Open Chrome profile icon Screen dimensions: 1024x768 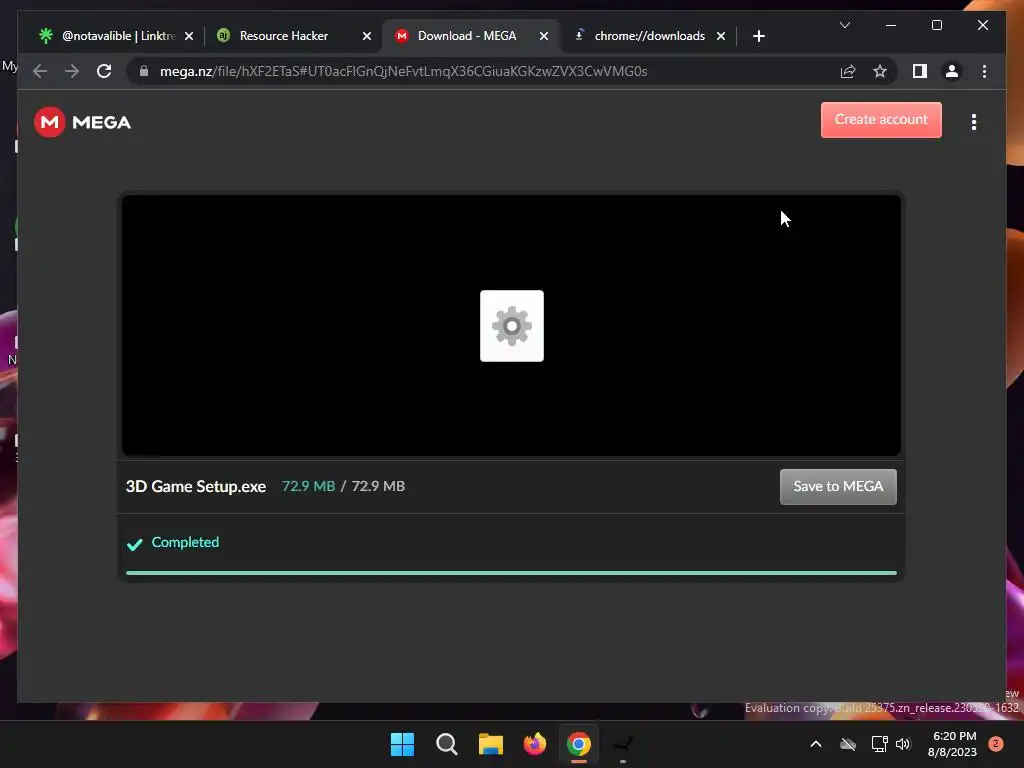[x=952, y=71]
